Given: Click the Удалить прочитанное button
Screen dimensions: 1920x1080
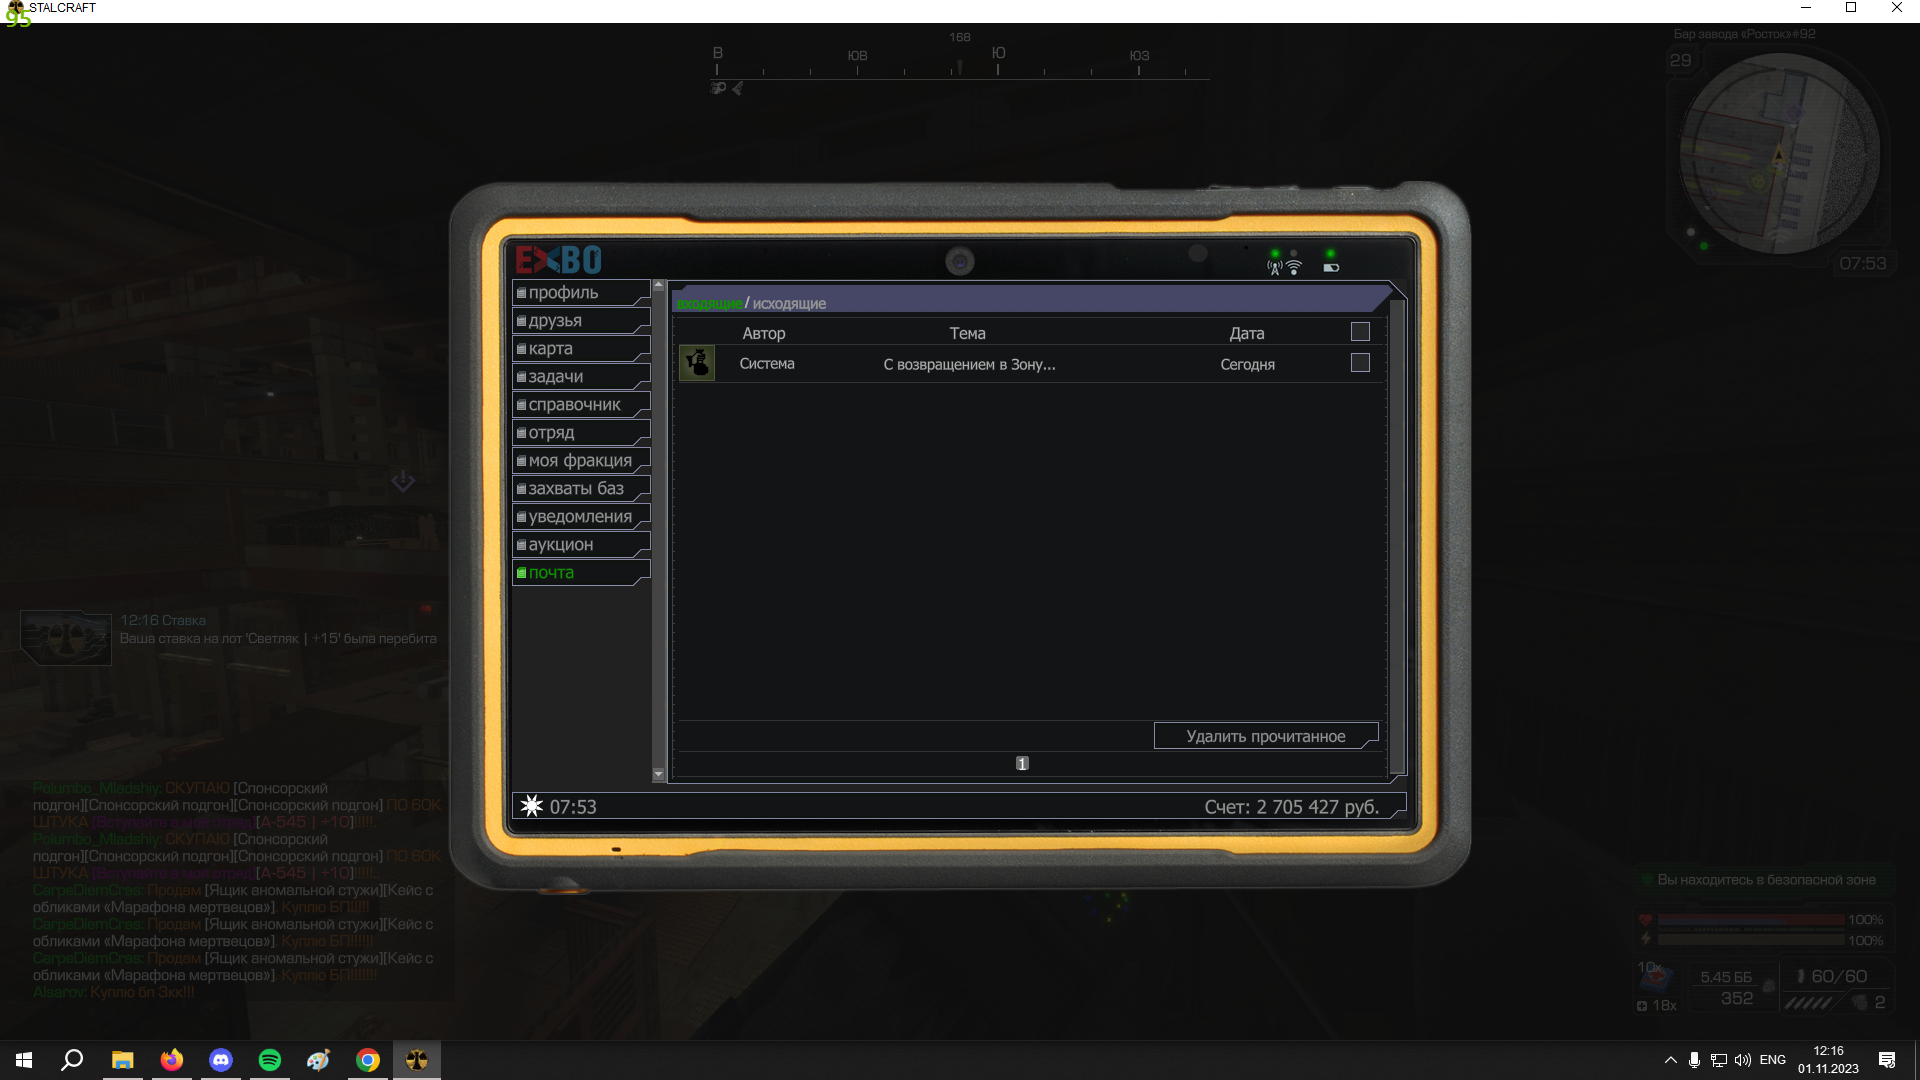Looking at the screenshot, I should click(x=1266, y=736).
